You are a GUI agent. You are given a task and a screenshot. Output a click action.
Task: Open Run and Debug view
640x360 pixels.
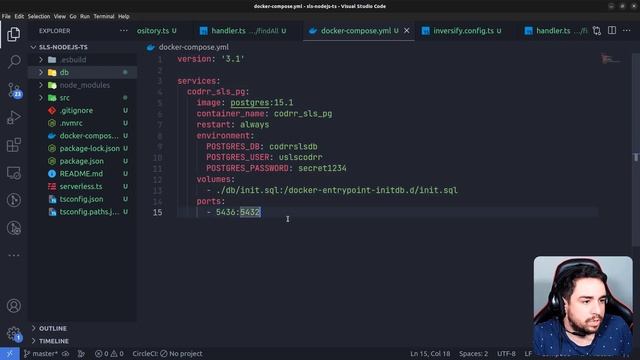[x=13, y=118]
